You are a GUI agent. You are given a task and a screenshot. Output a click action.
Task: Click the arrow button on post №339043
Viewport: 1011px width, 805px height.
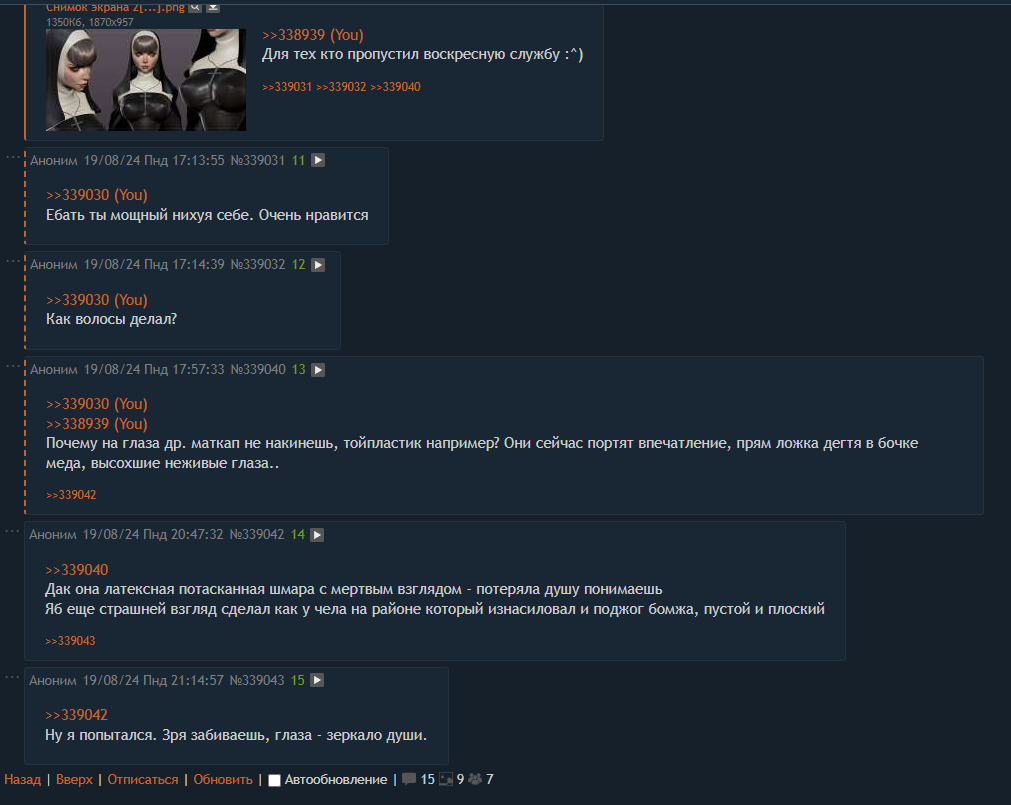point(317,681)
